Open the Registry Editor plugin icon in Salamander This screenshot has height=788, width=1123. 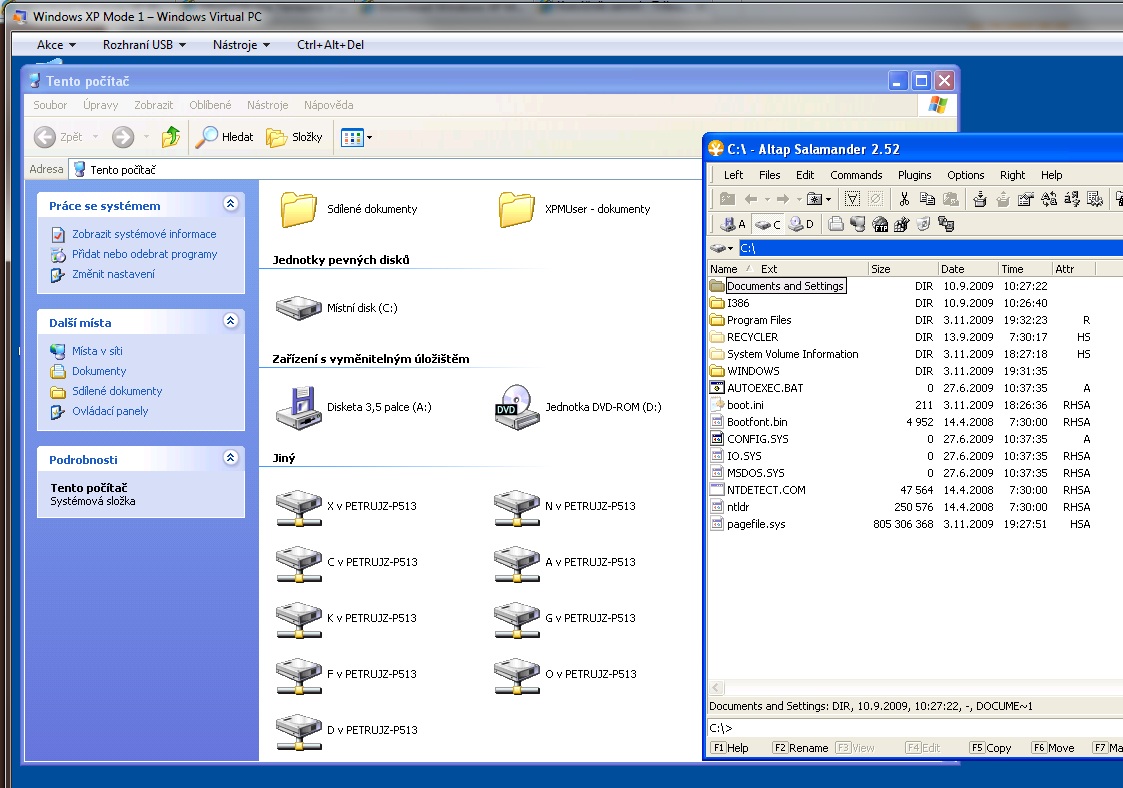(x=902, y=225)
